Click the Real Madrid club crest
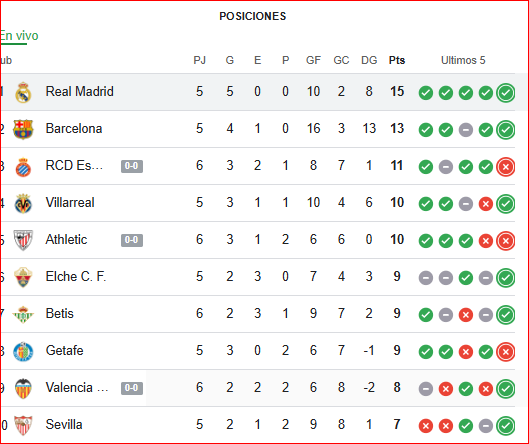The image size is (529, 444). [x=23, y=92]
